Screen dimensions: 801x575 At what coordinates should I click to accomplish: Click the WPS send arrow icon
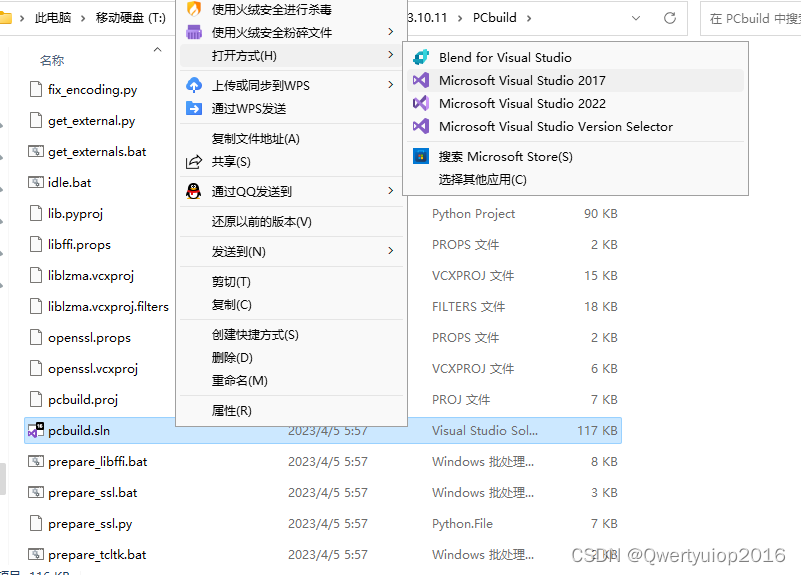(194, 108)
